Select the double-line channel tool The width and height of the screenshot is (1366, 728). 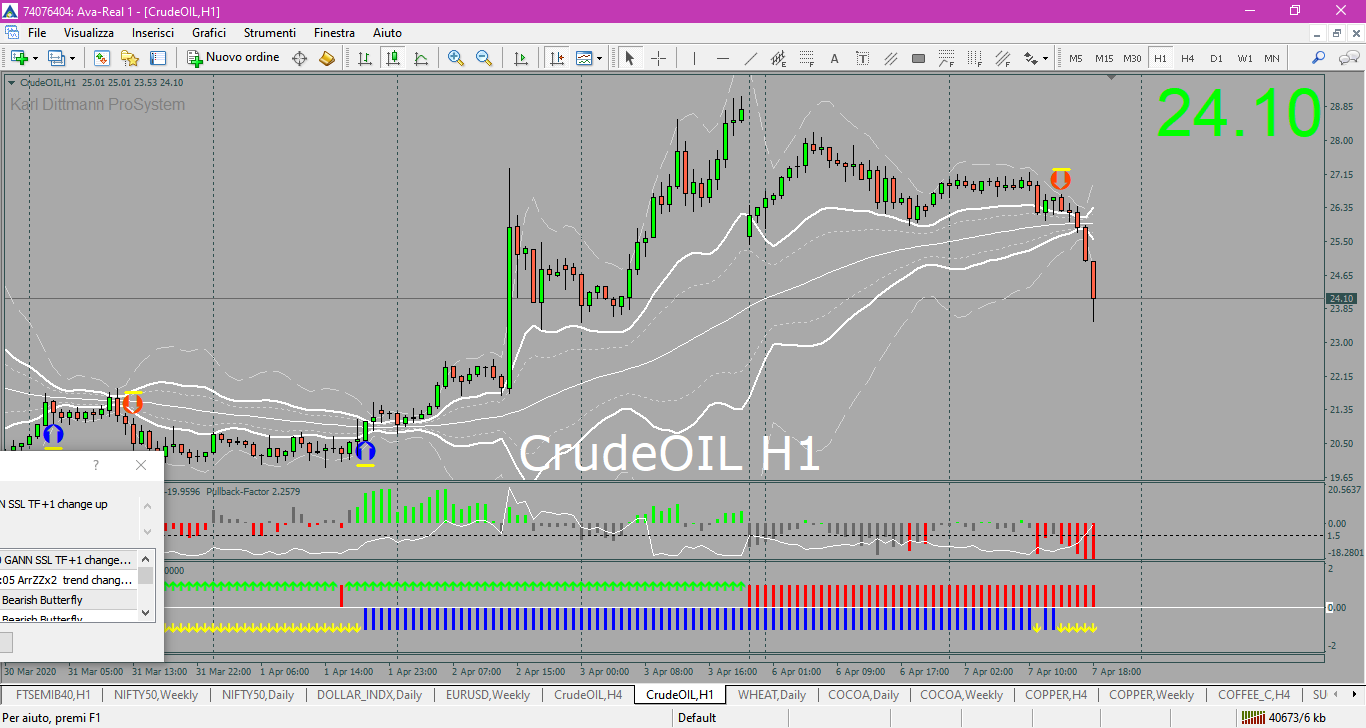(x=891, y=58)
